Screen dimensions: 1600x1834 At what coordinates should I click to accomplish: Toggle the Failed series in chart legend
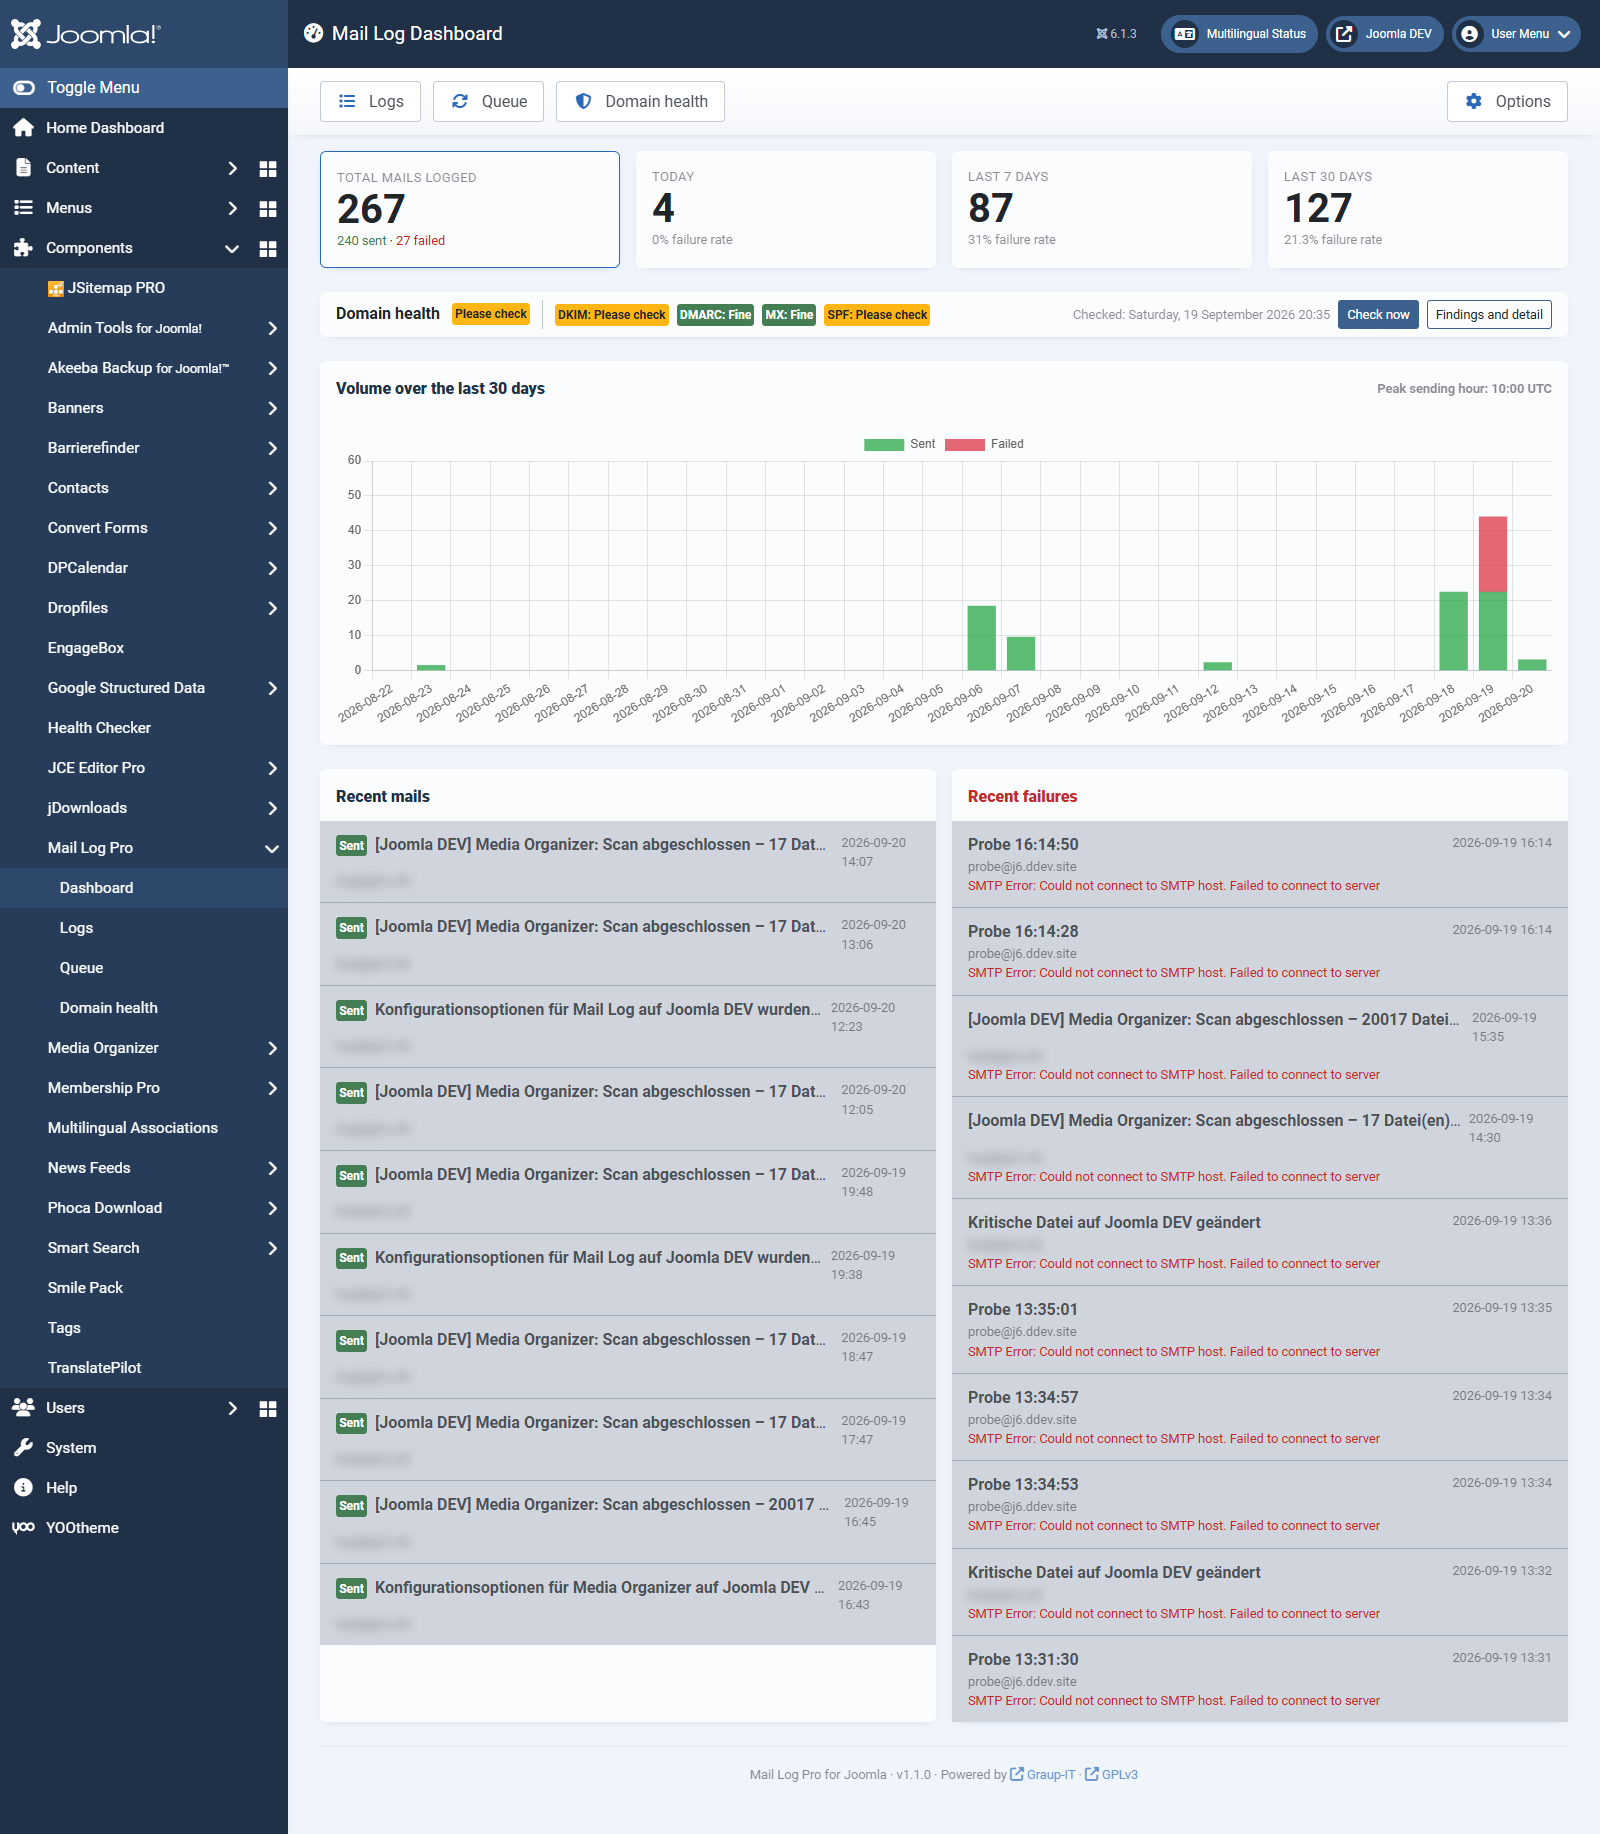pyautogui.click(x=984, y=444)
